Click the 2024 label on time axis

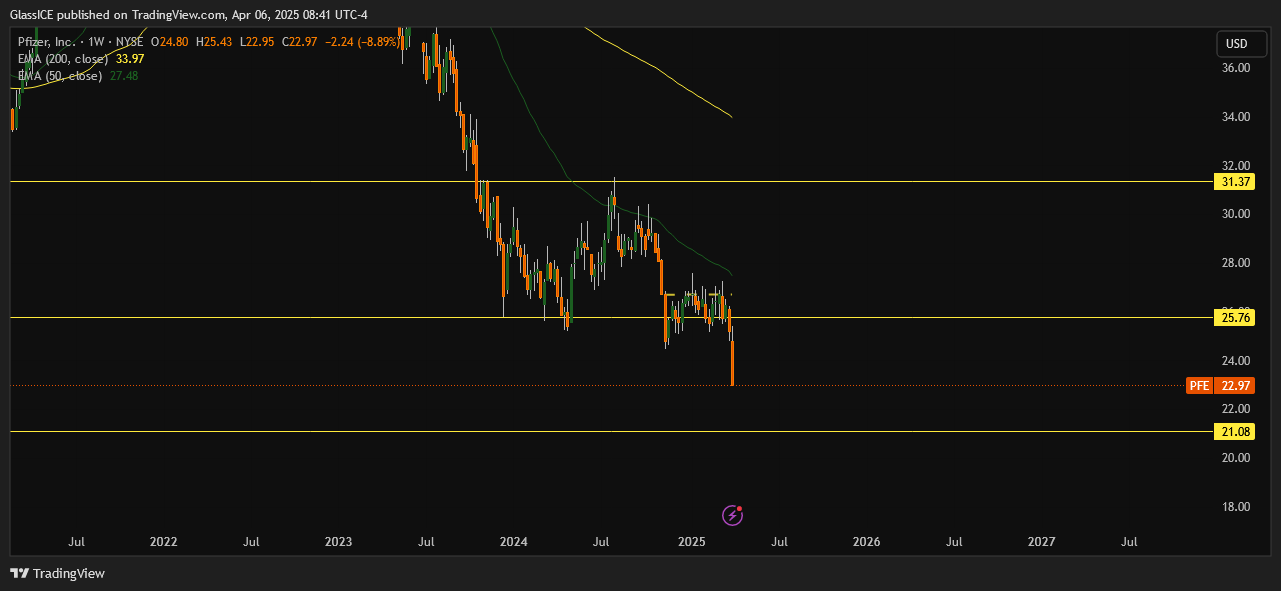(514, 542)
